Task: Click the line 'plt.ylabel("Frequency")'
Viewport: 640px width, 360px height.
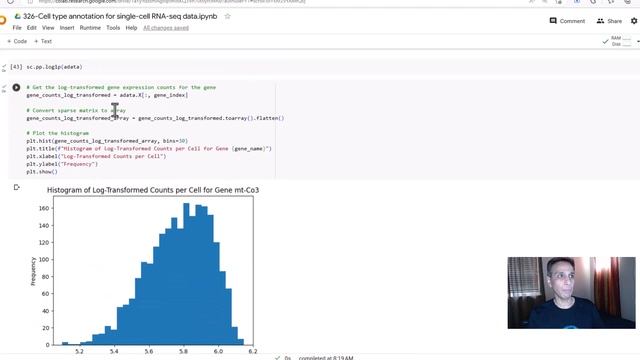Action: [x=62, y=164]
